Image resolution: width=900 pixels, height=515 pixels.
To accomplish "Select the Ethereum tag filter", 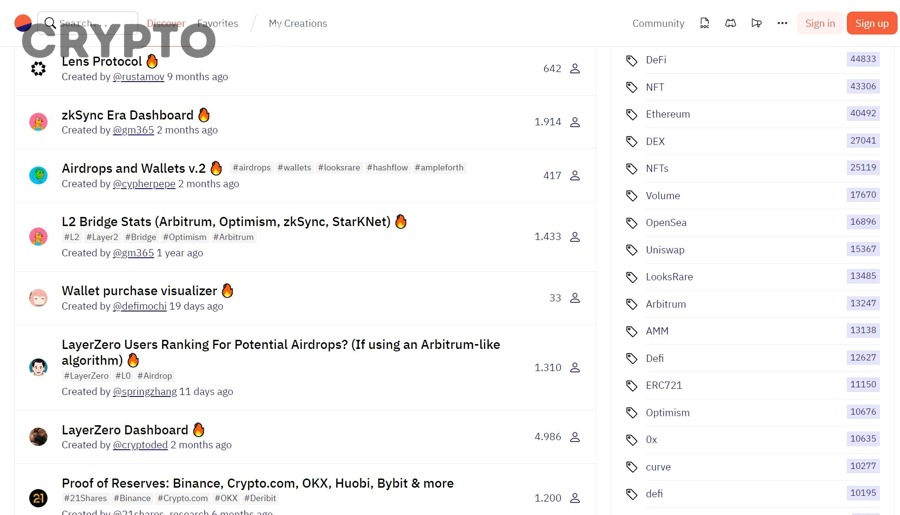I will [x=668, y=114].
